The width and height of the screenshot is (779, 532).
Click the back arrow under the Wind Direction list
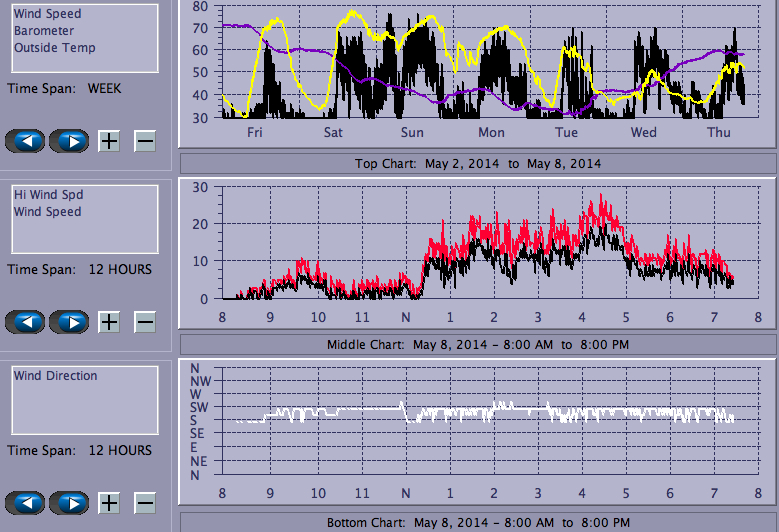click(x=25, y=503)
